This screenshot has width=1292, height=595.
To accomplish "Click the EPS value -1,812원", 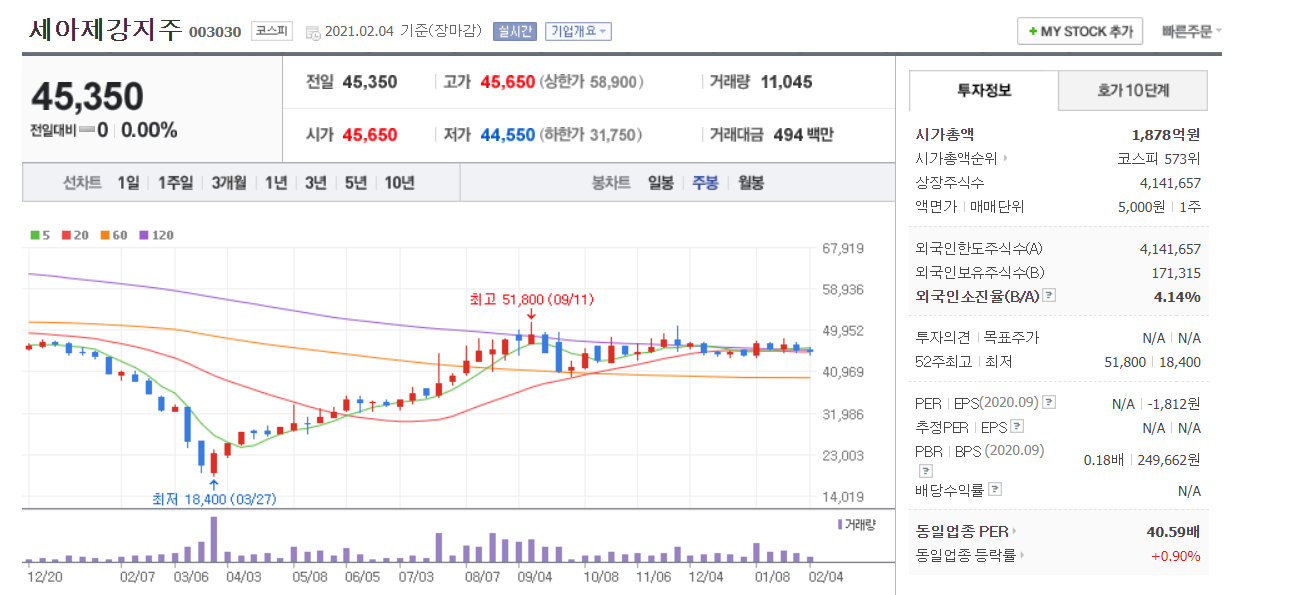I will point(1174,403).
